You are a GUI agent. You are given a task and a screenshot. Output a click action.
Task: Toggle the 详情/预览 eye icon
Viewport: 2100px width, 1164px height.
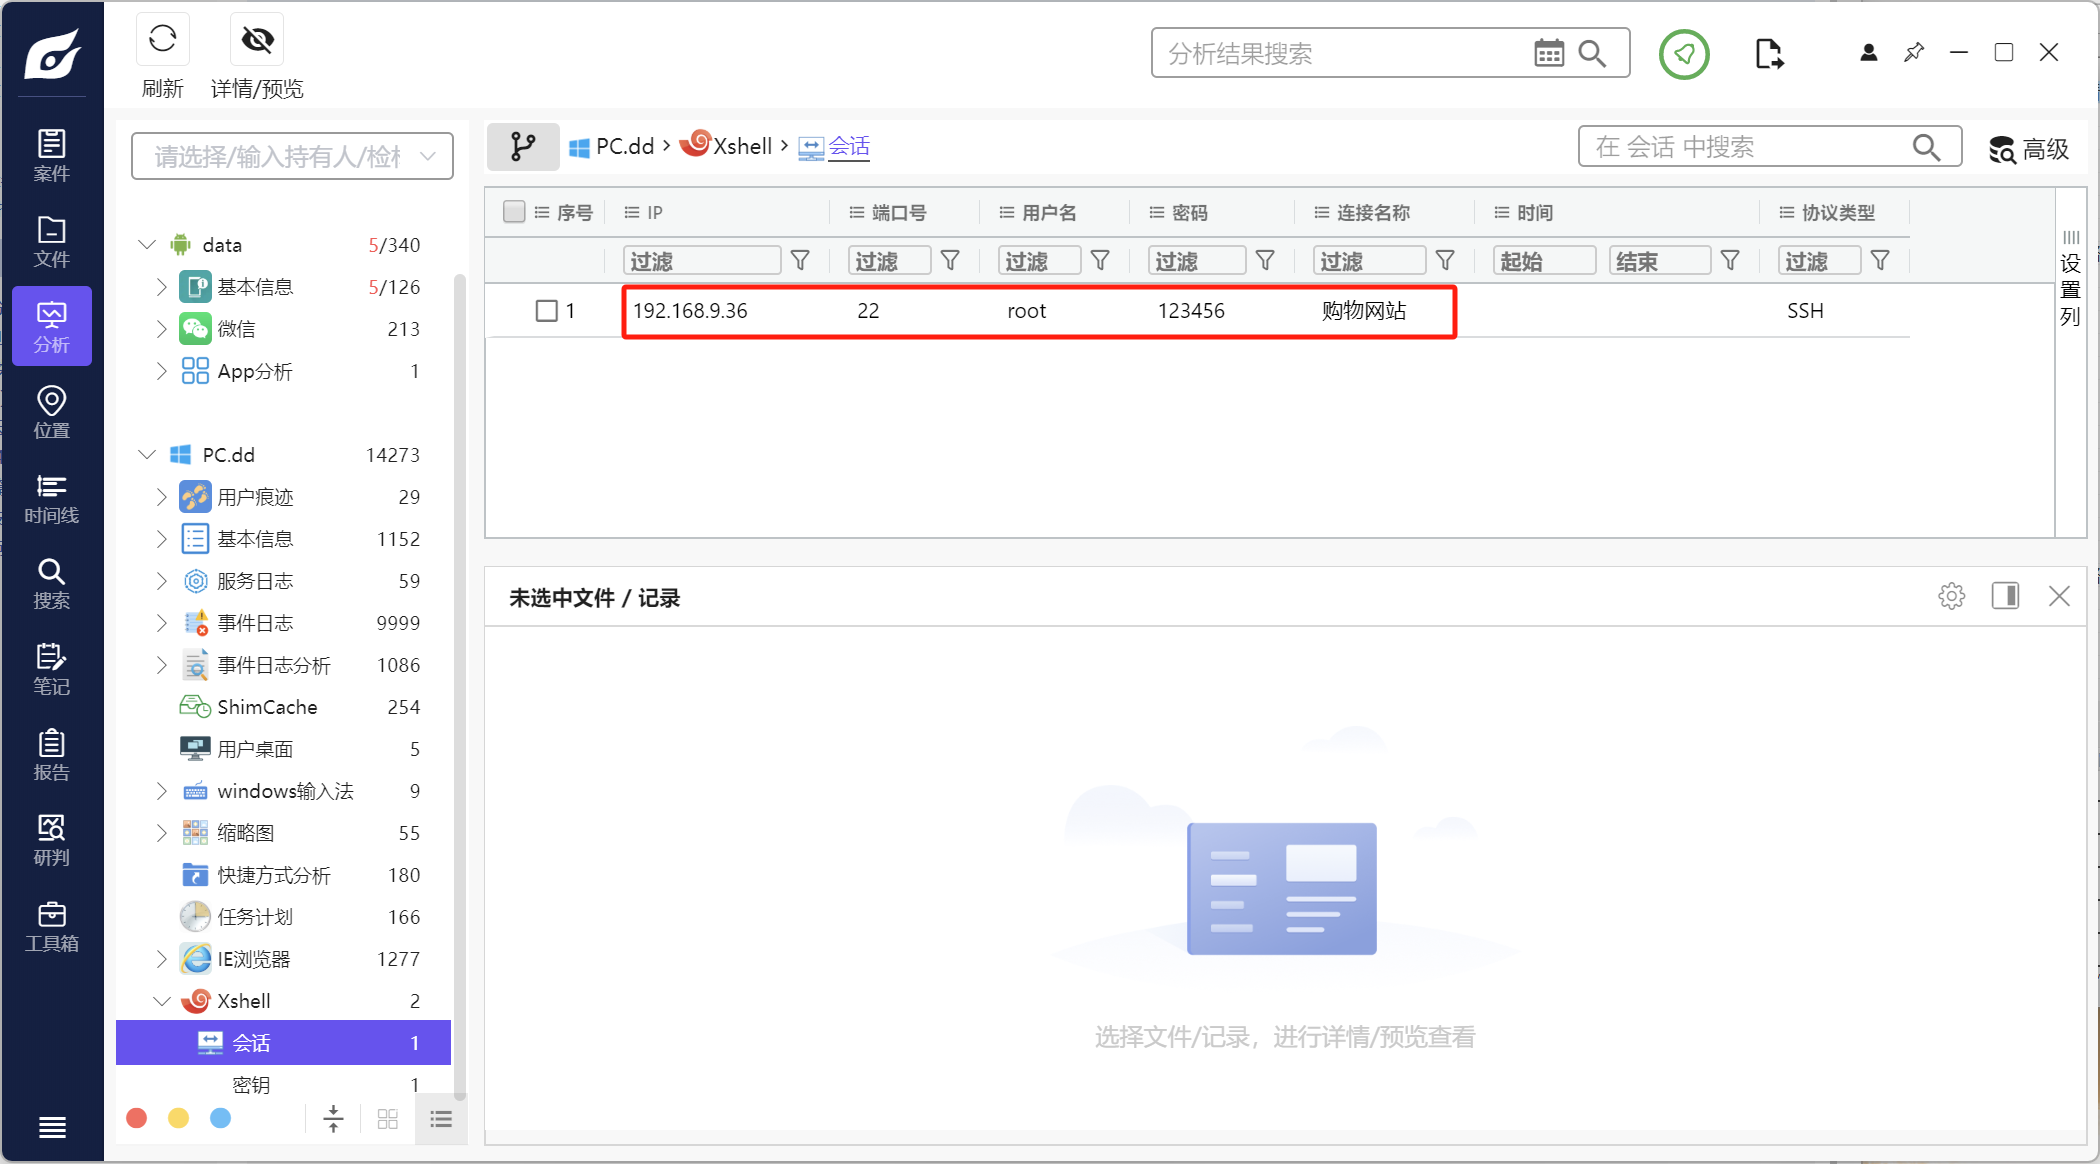point(257,40)
